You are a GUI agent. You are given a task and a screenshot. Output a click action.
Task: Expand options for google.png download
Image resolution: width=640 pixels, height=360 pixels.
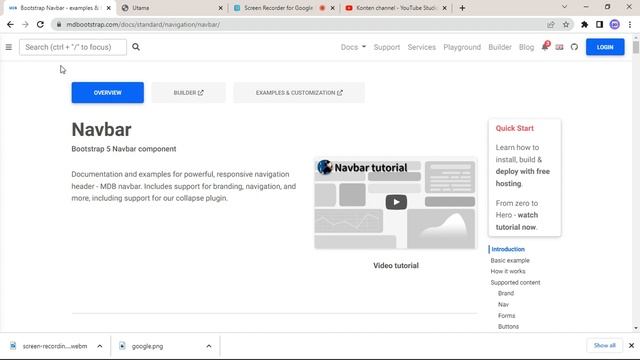pos(209,346)
